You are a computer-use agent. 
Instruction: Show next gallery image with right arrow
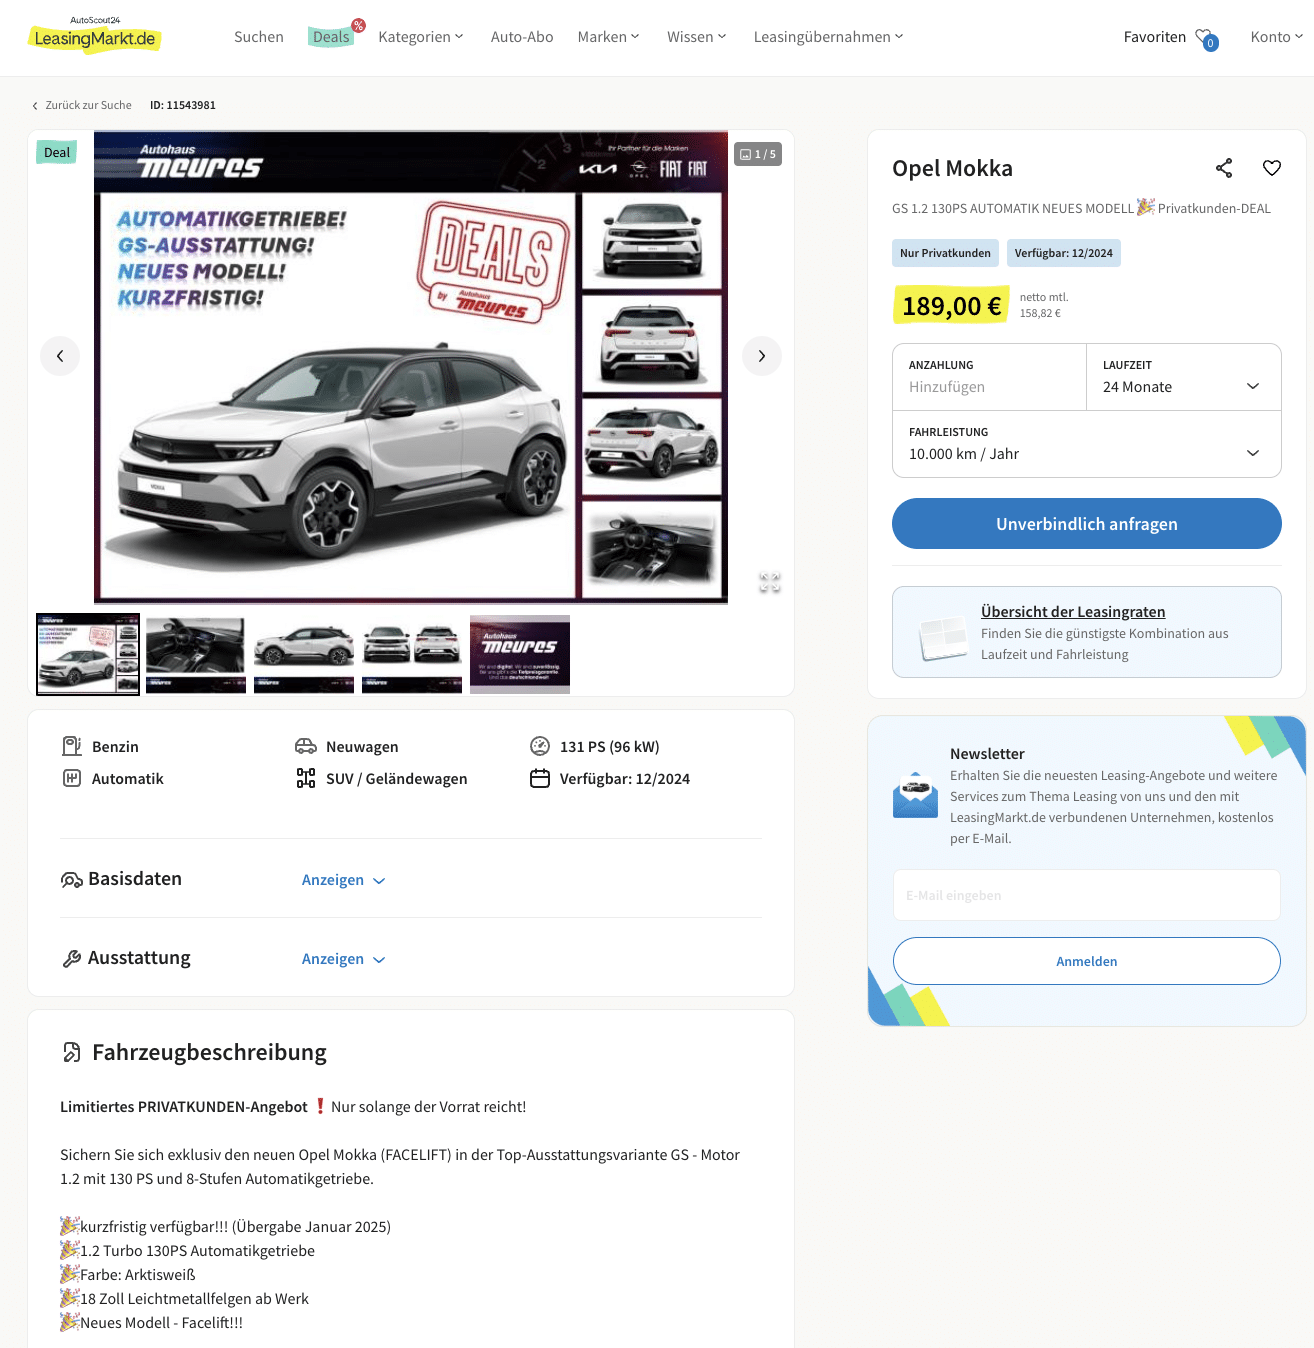762,356
